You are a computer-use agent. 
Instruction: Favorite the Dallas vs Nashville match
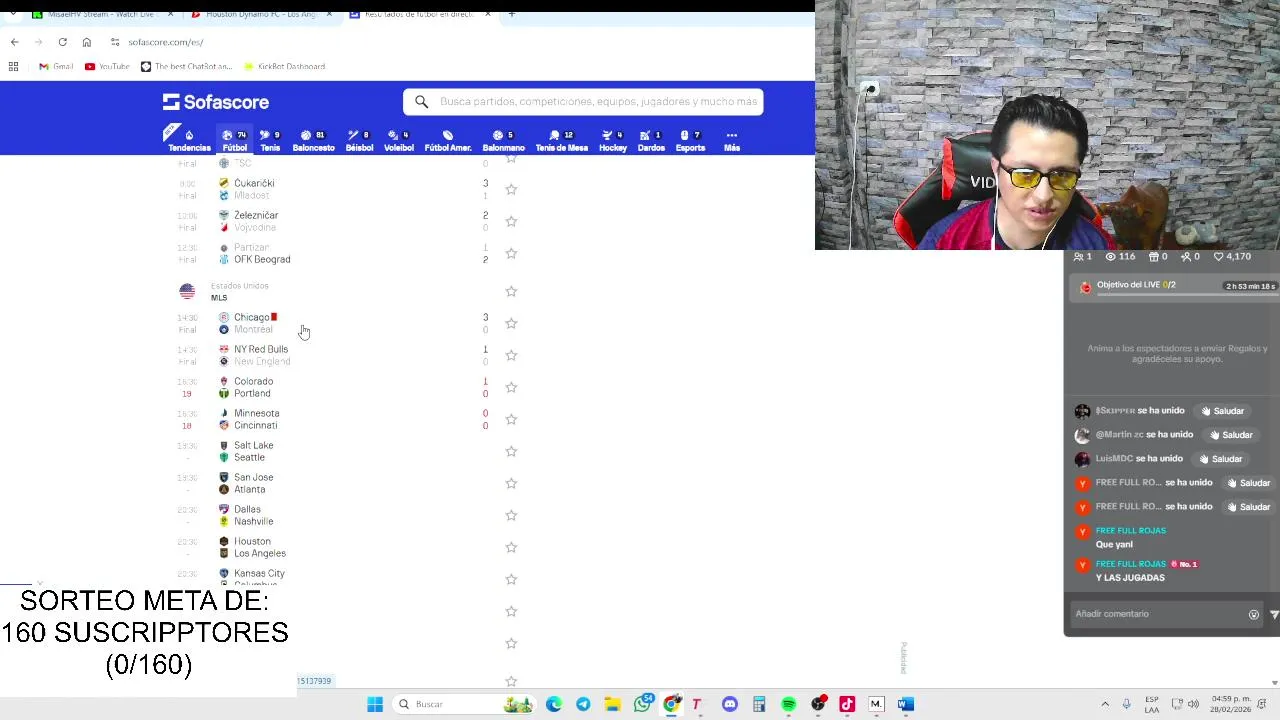click(x=511, y=515)
